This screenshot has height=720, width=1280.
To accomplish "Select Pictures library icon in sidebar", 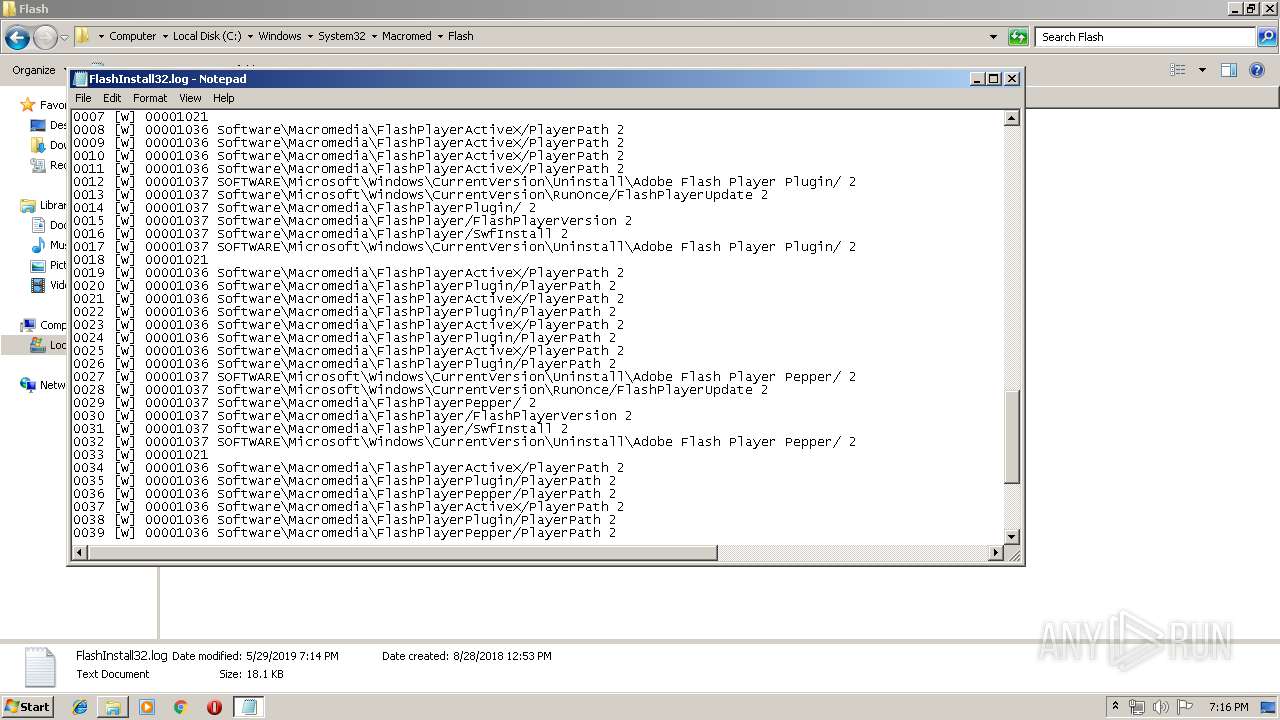I will [x=38, y=265].
